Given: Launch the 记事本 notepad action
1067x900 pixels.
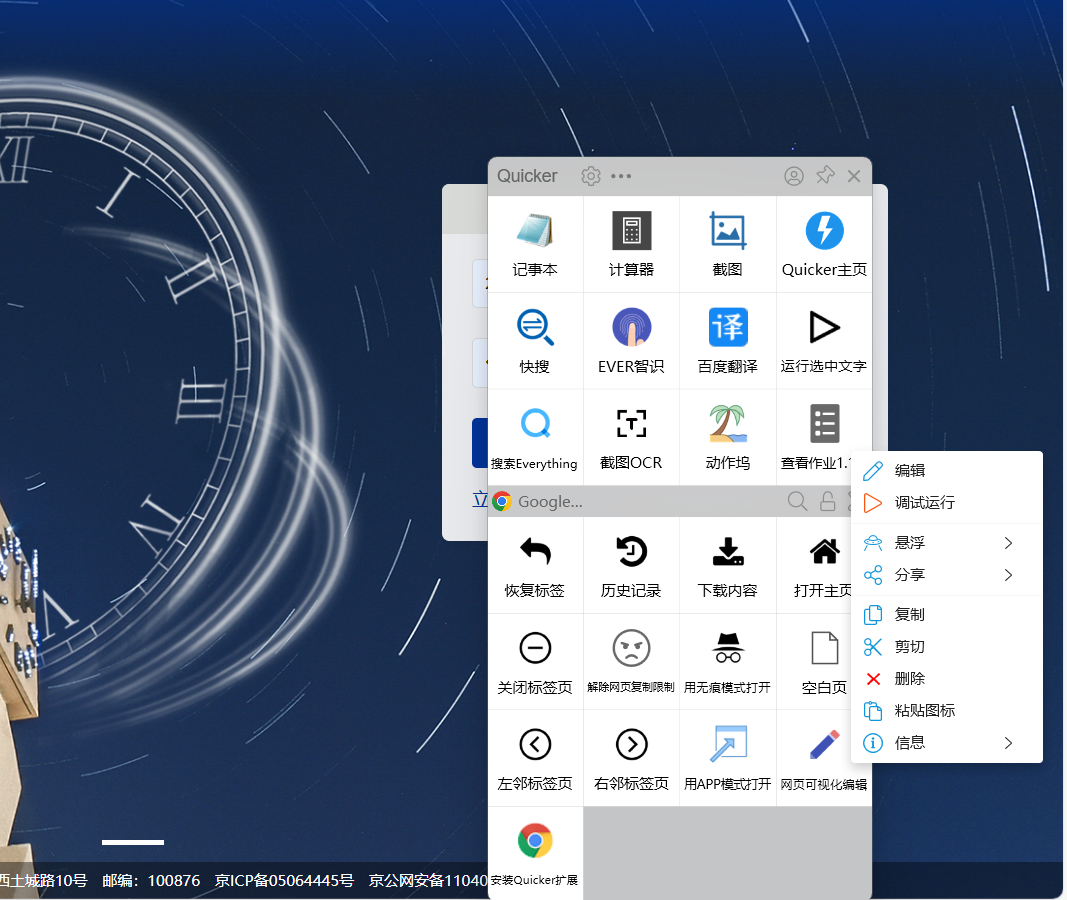Looking at the screenshot, I should (x=535, y=244).
